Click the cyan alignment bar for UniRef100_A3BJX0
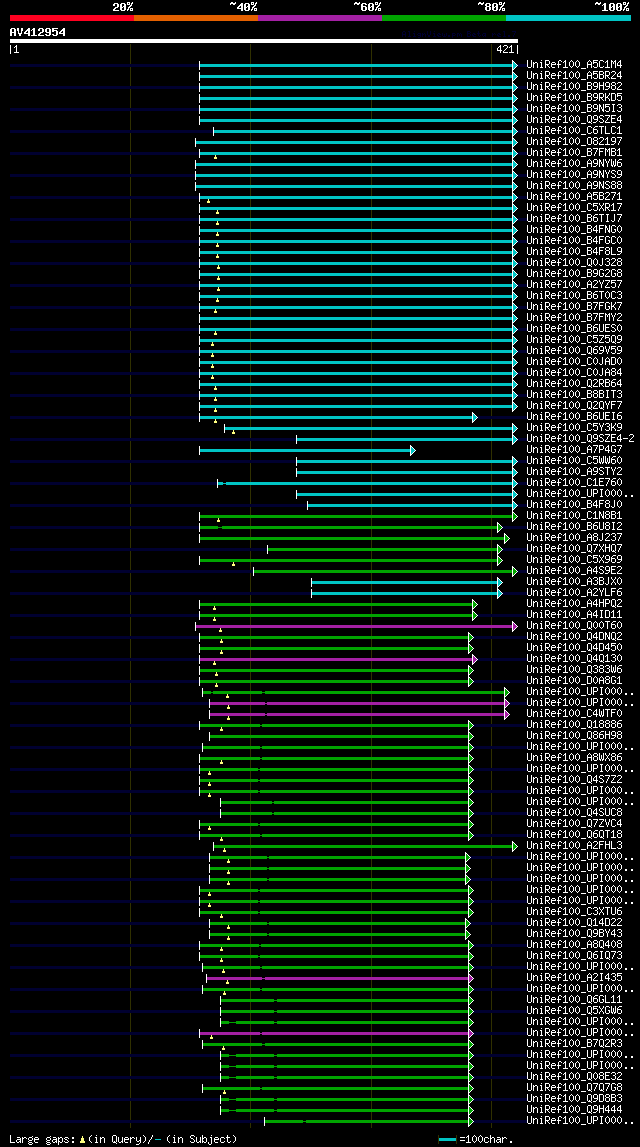This screenshot has height=1147, width=640. pos(407,582)
